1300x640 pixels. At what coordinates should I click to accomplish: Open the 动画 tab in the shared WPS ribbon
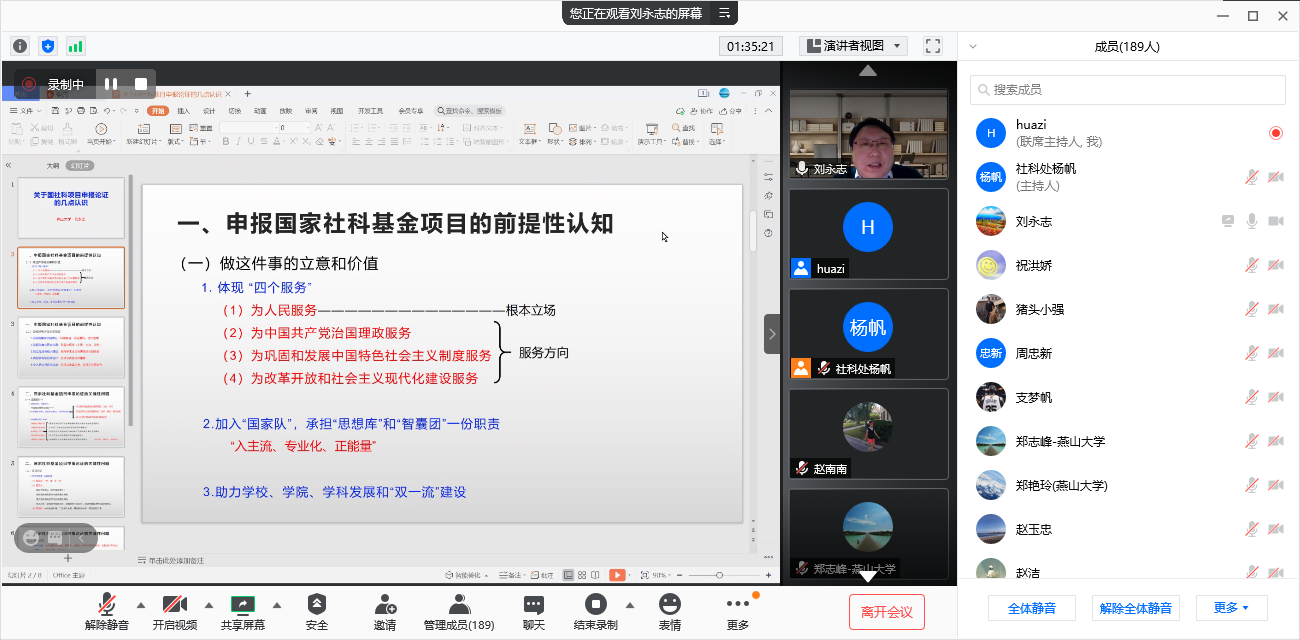[x=260, y=111]
